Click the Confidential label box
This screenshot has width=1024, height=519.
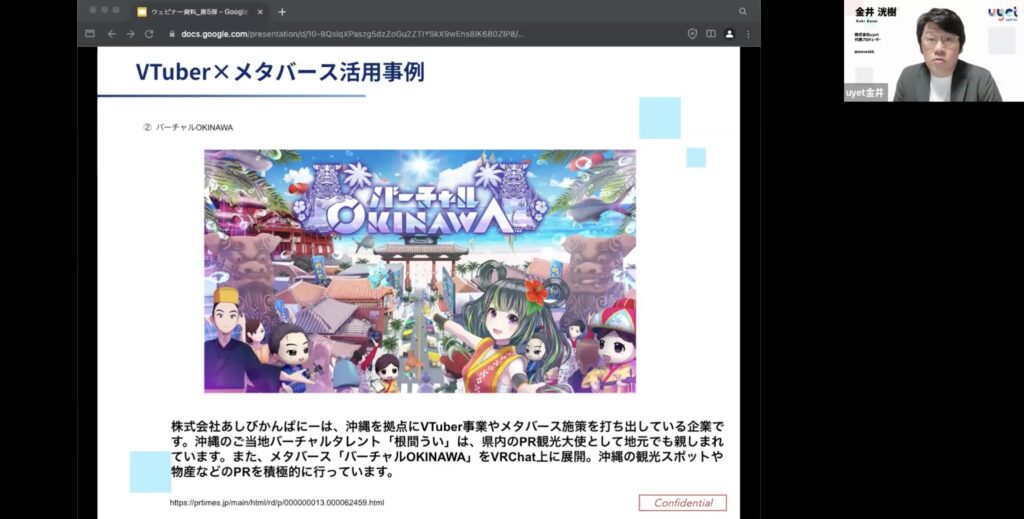[682, 503]
